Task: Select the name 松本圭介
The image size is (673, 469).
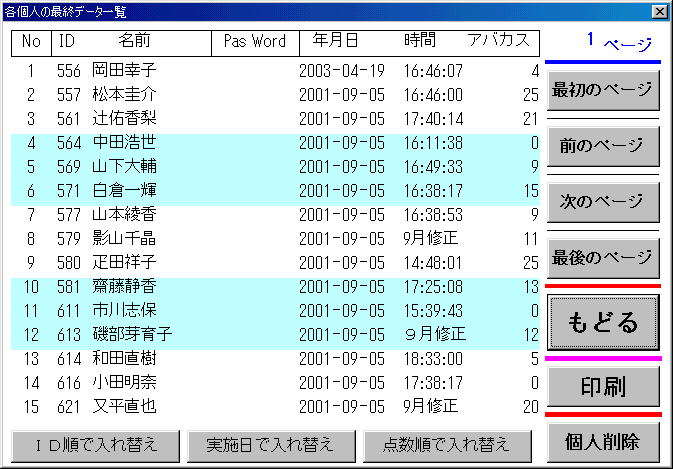Action: (x=124, y=95)
